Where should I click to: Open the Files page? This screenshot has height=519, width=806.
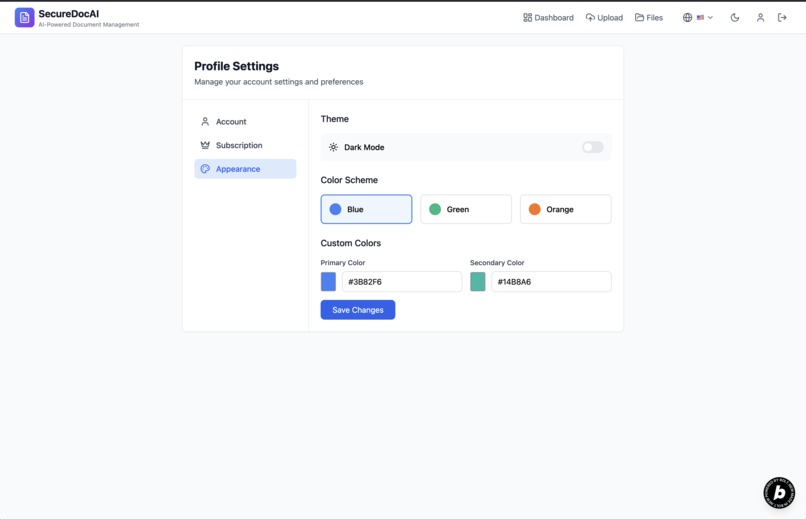[649, 17]
